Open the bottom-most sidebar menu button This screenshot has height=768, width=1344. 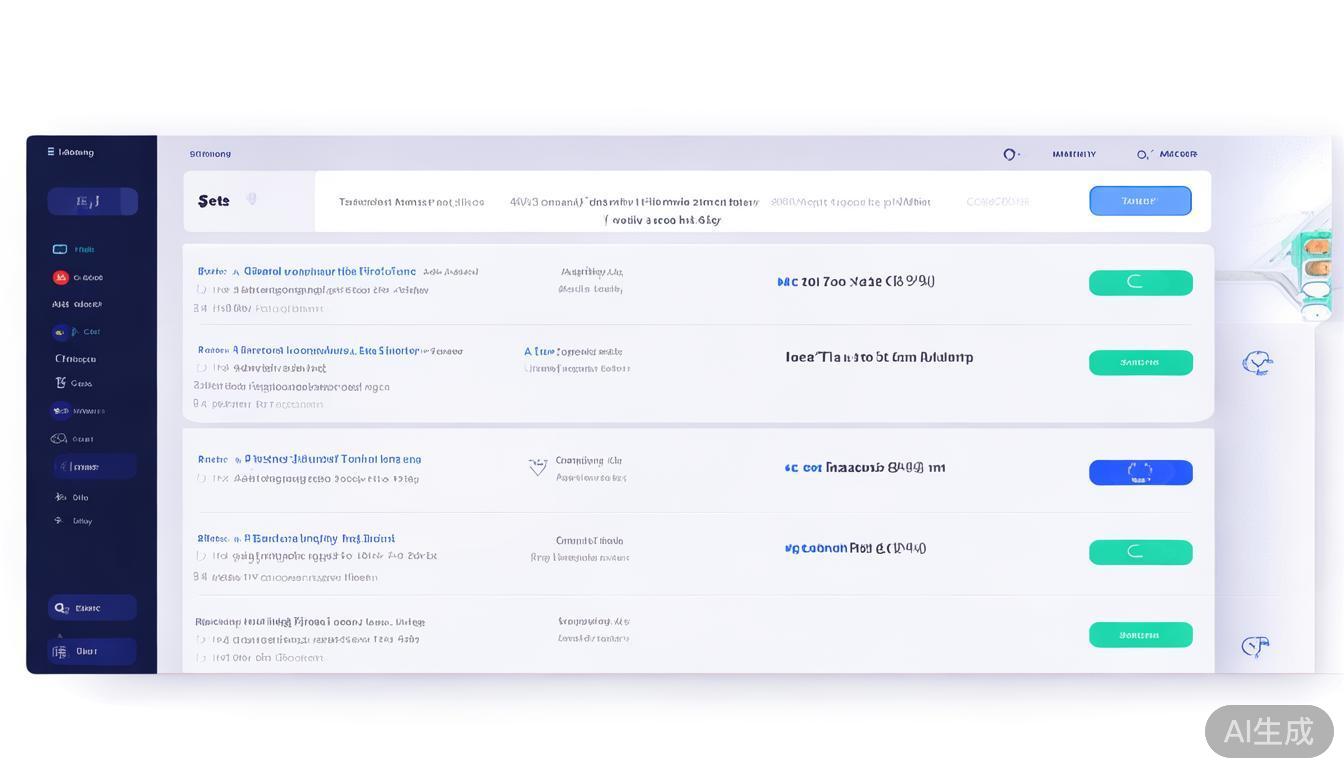coord(92,652)
